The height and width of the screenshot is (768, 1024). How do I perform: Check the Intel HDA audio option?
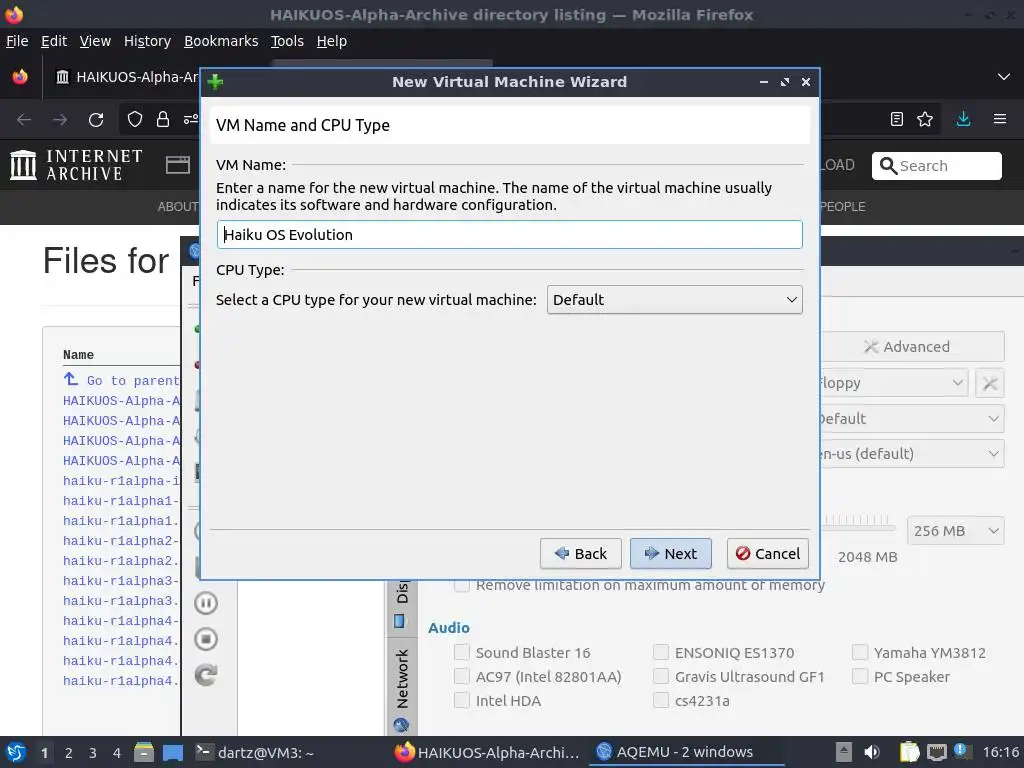pyautogui.click(x=461, y=701)
